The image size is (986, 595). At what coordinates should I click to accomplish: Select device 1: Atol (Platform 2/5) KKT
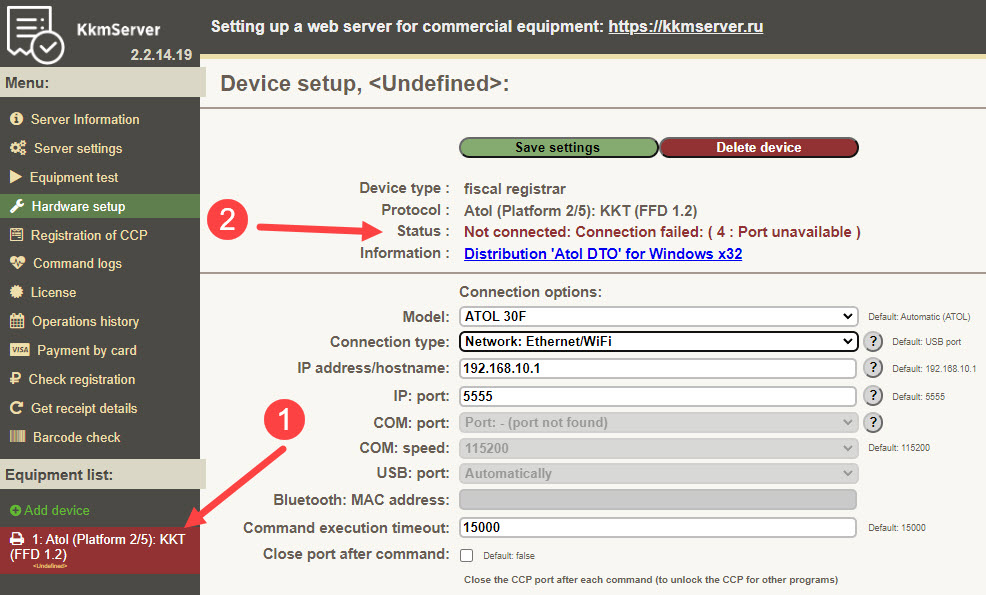coord(100,550)
